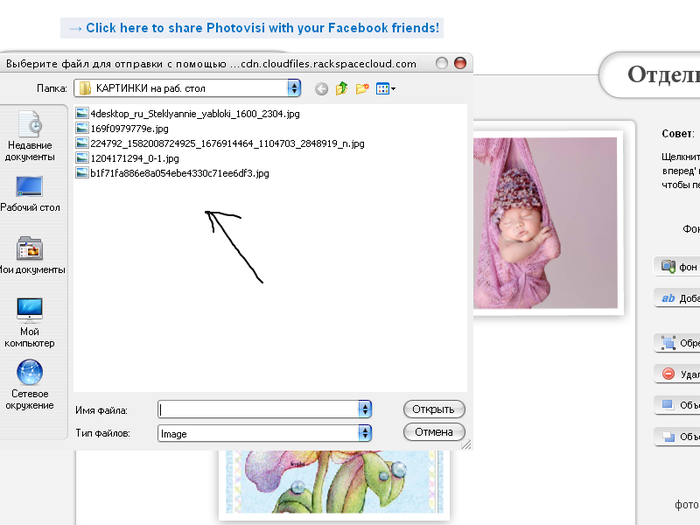The image size is (700, 525).
Task: Click the file dialog's corner resize grip
Action: tap(467, 444)
